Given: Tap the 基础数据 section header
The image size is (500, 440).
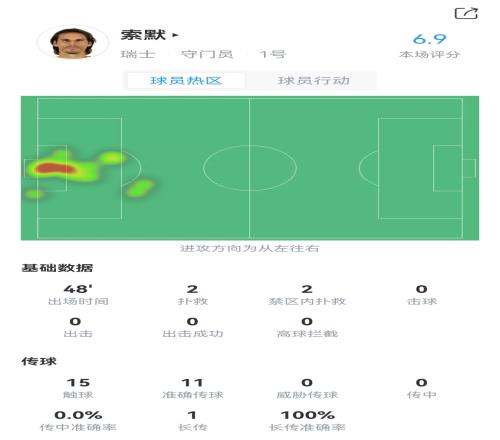Looking at the screenshot, I should 57,268.
